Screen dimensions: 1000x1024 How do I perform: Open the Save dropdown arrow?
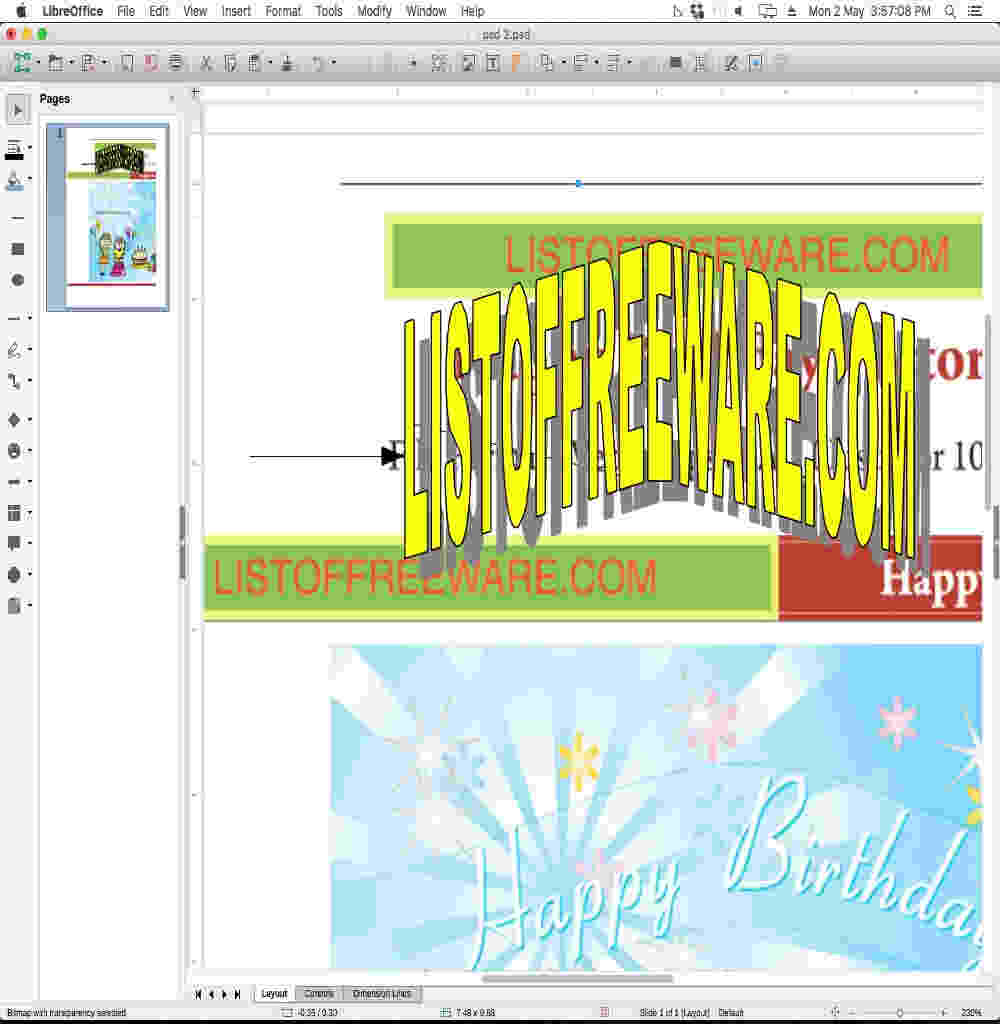point(104,63)
